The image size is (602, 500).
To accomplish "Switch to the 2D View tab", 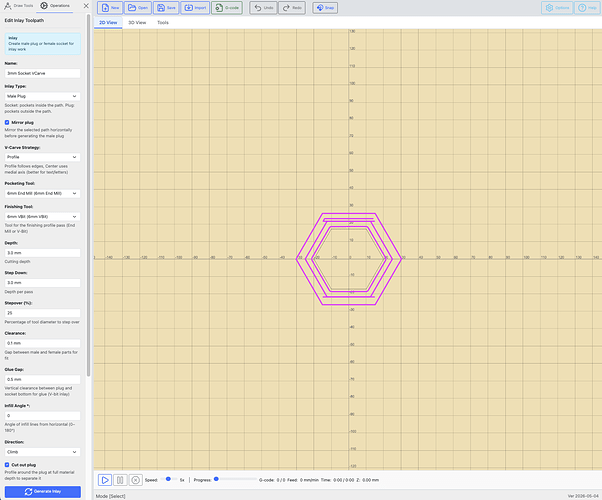I will point(108,23).
